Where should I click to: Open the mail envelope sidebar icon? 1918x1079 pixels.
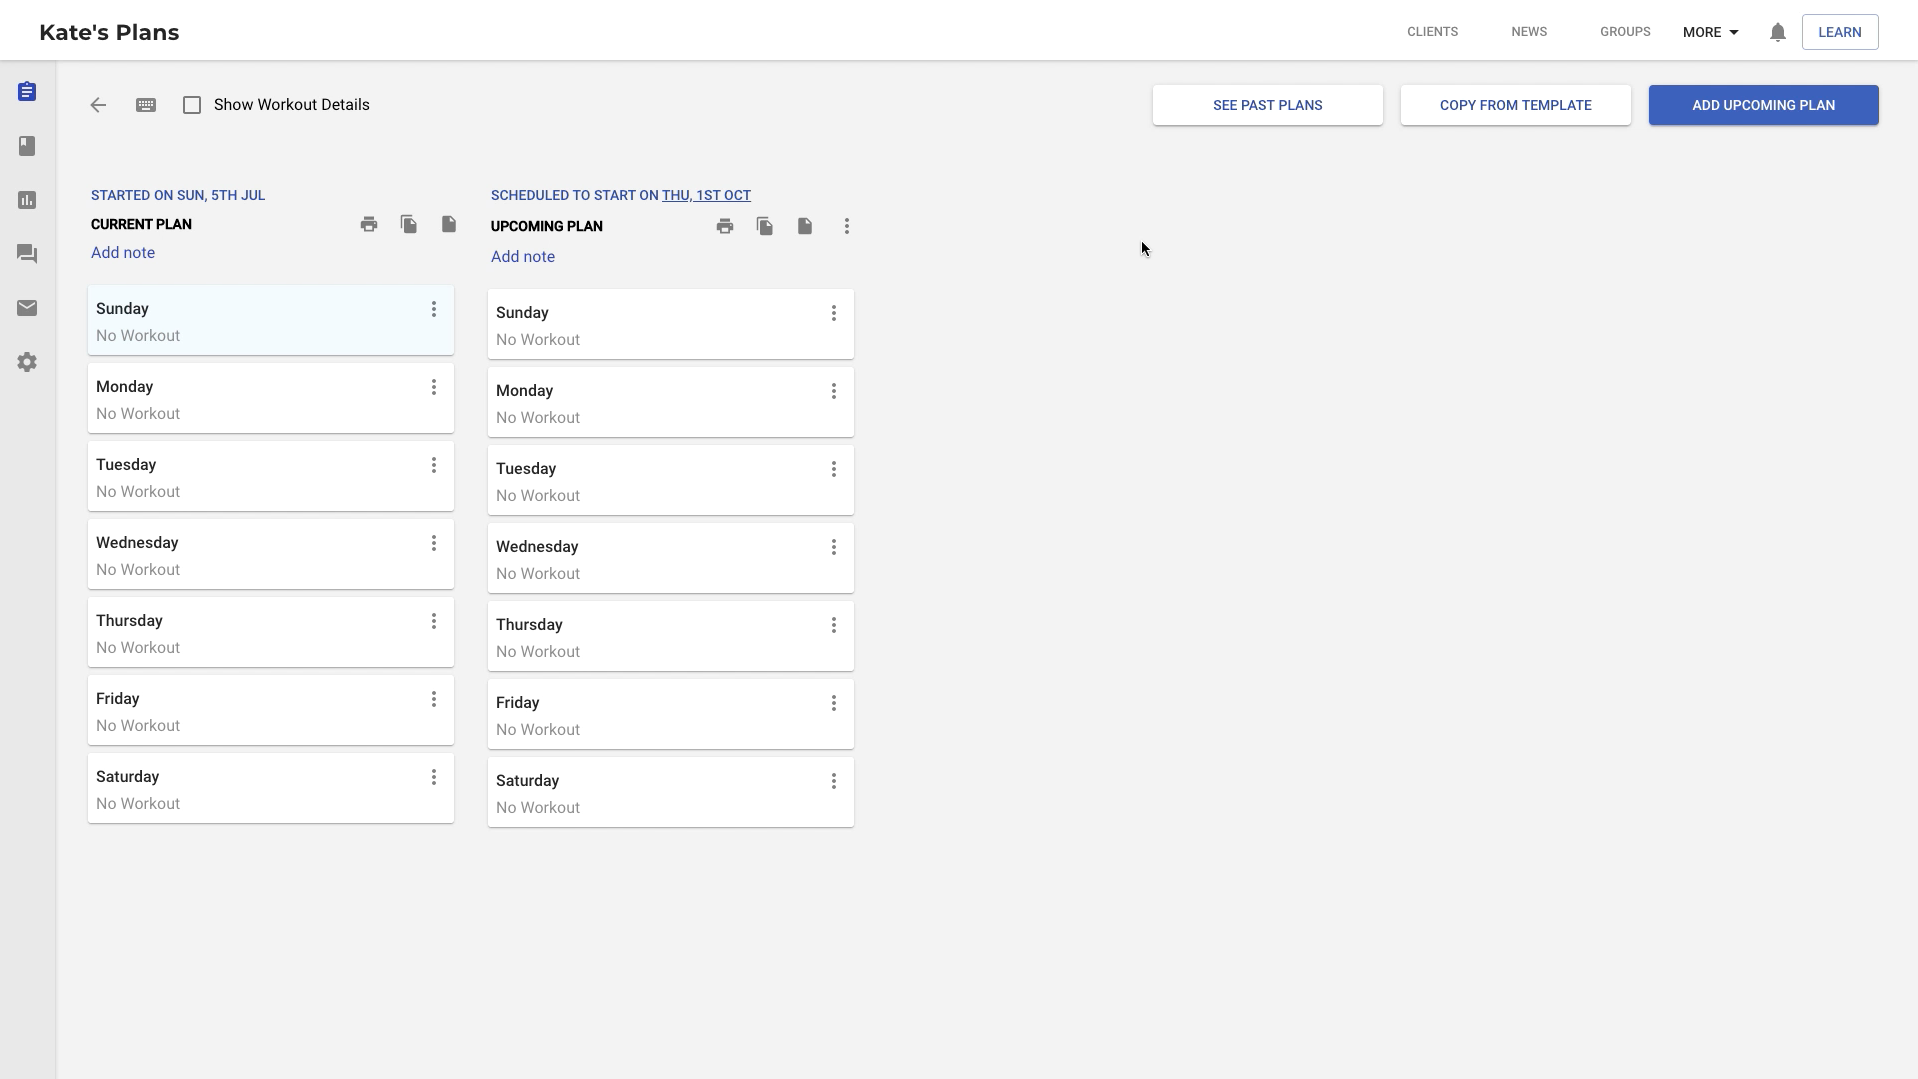(27, 308)
